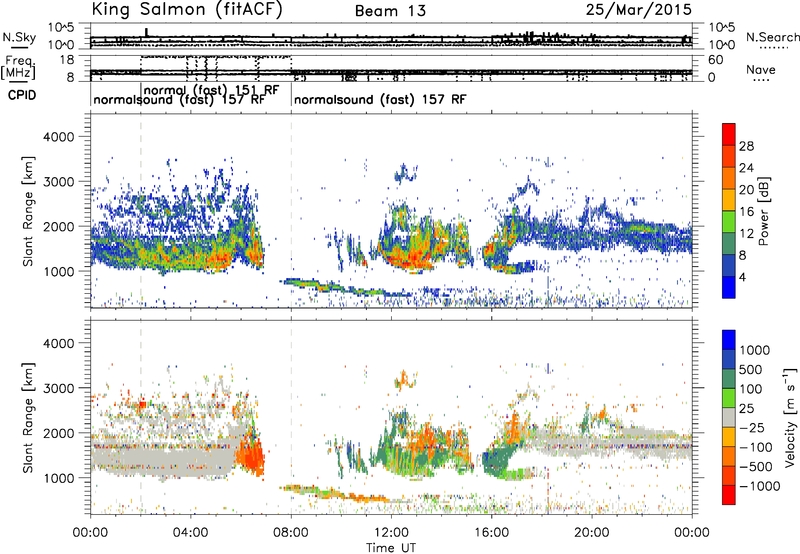The image size is (800, 554).
Task: Click the blue bottom segment of power colorbar
Action: tap(729, 287)
